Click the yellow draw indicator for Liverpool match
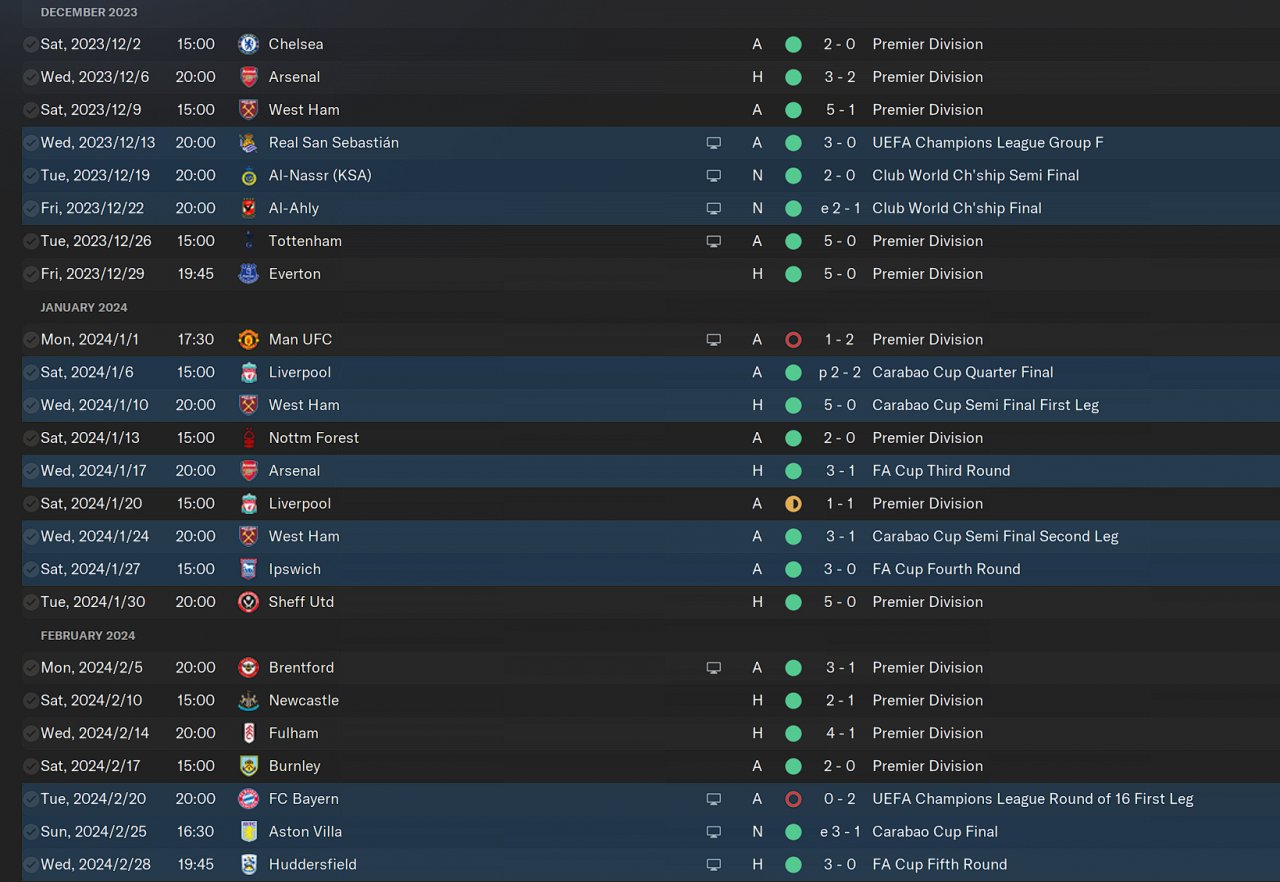Screen dimensions: 1280x882 tap(793, 504)
